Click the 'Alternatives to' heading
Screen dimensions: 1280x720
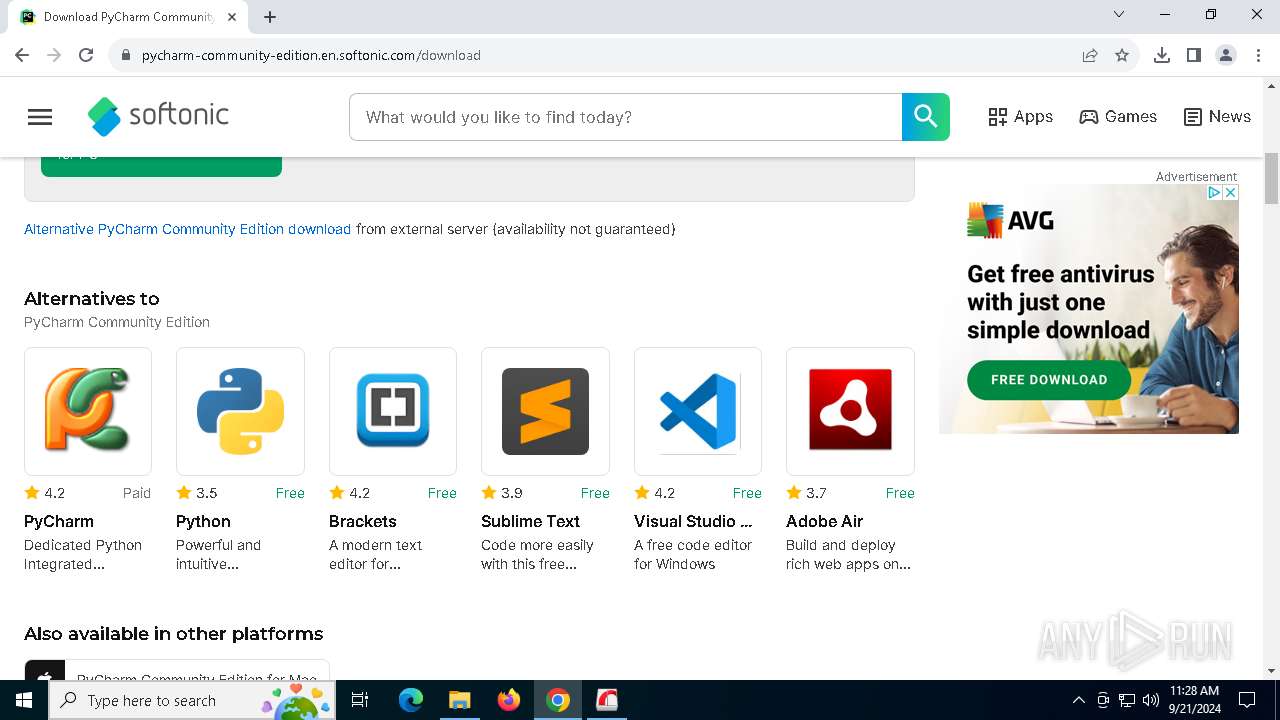(x=92, y=299)
